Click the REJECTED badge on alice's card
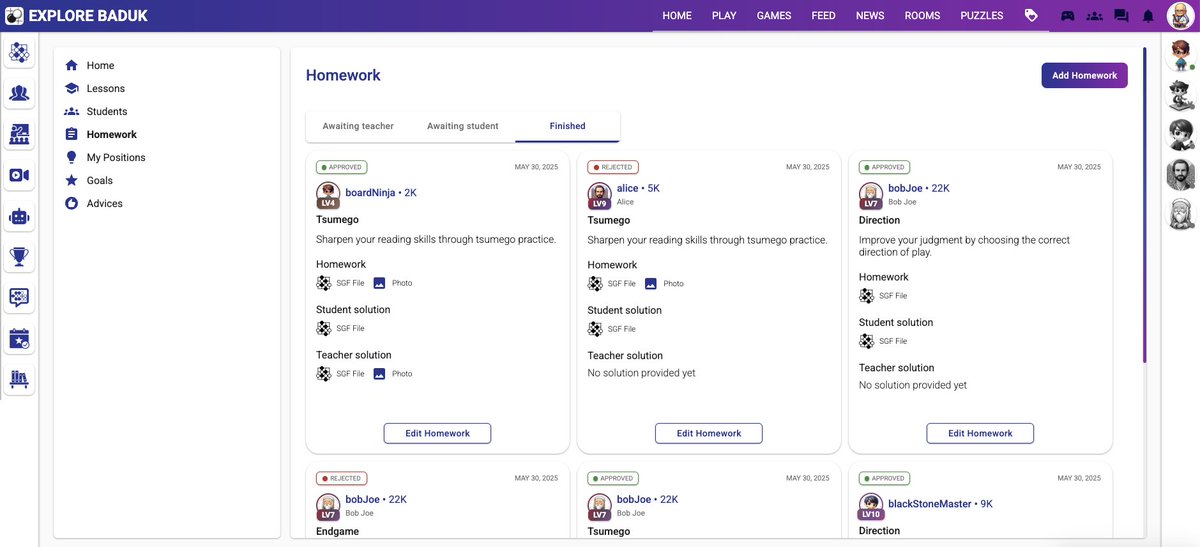 point(613,168)
